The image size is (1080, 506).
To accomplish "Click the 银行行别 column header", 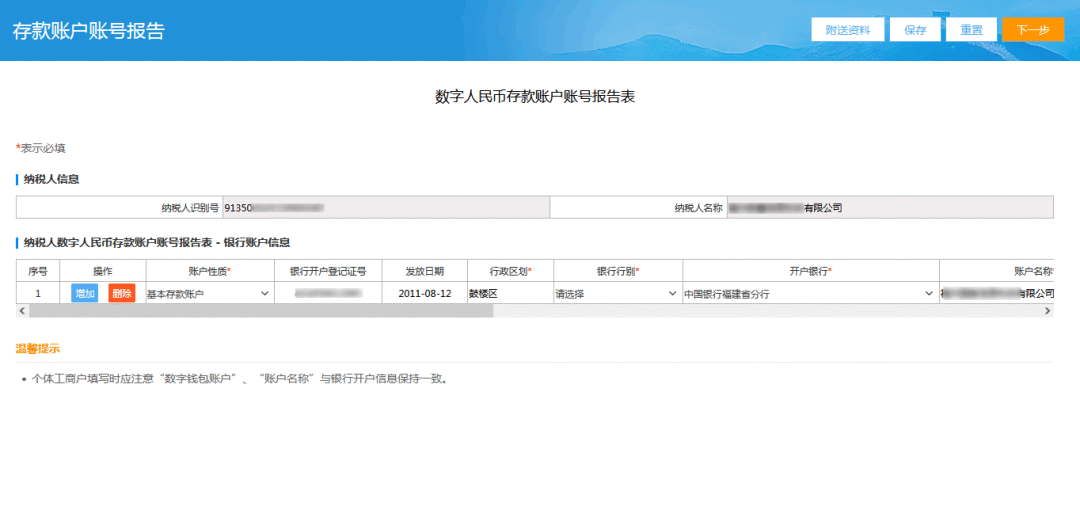I will click(618, 271).
